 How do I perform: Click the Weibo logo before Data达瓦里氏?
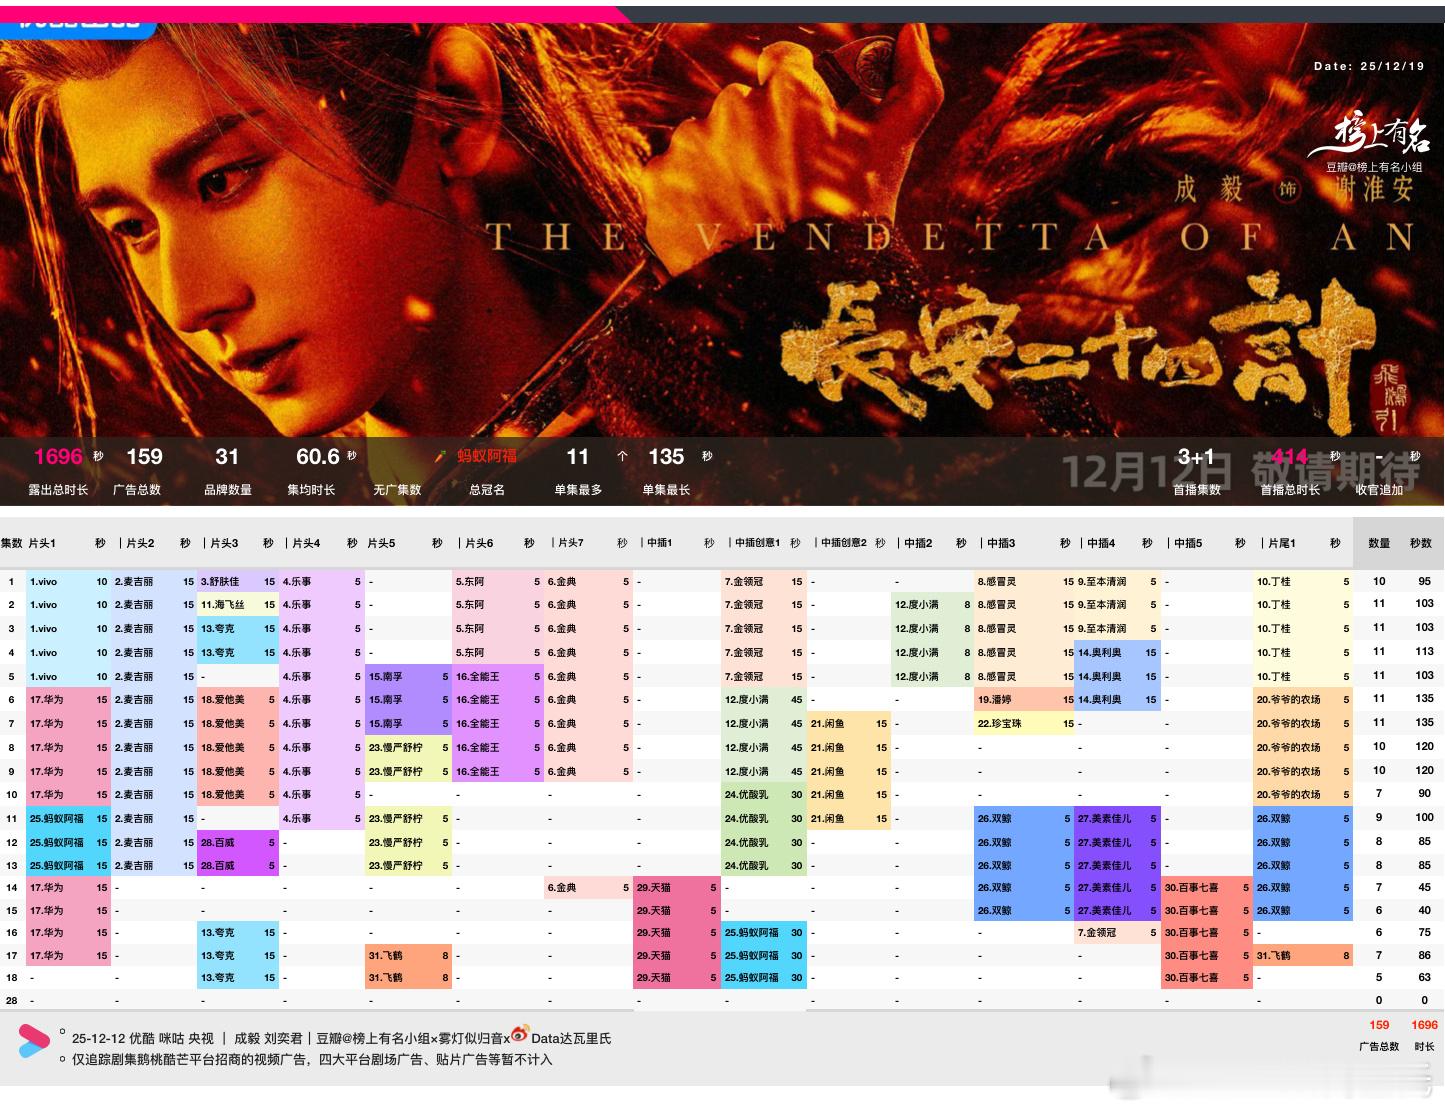pyautogui.click(x=519, y=1034)
